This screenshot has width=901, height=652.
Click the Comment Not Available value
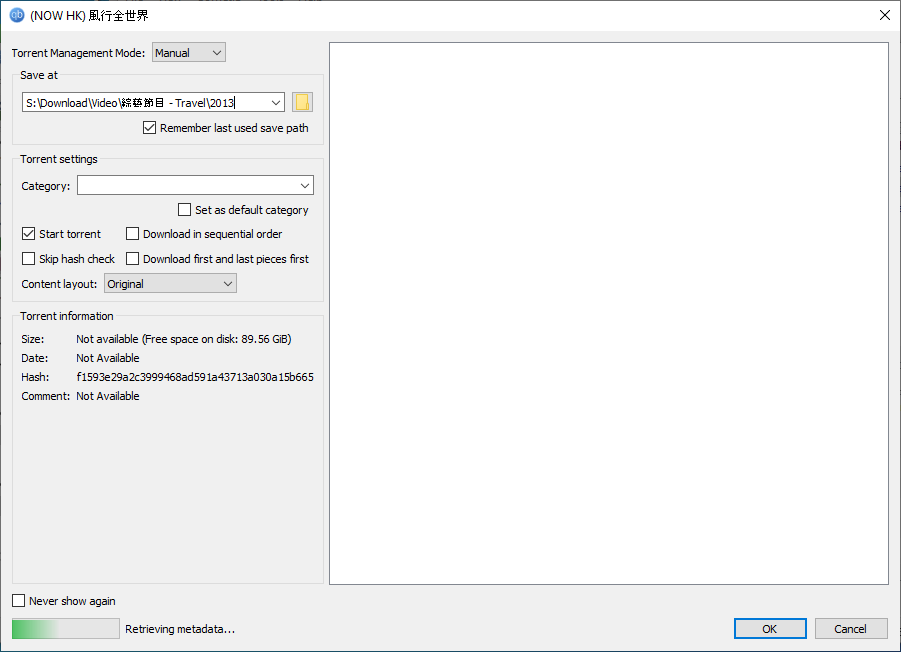(x=108, y=396)
